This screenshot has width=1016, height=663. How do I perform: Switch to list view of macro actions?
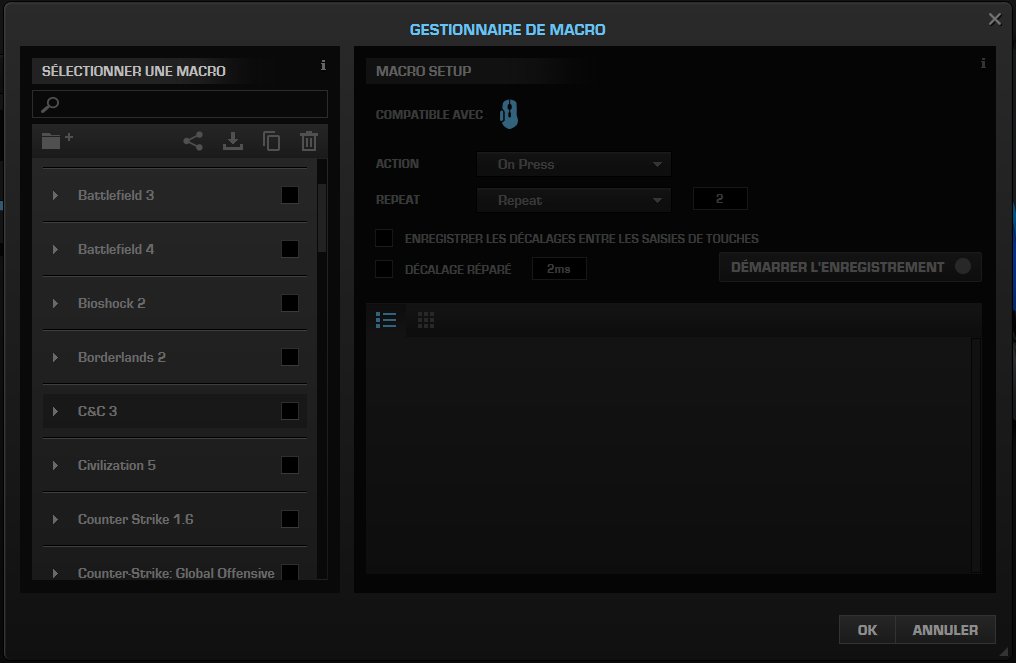[386, 320]
